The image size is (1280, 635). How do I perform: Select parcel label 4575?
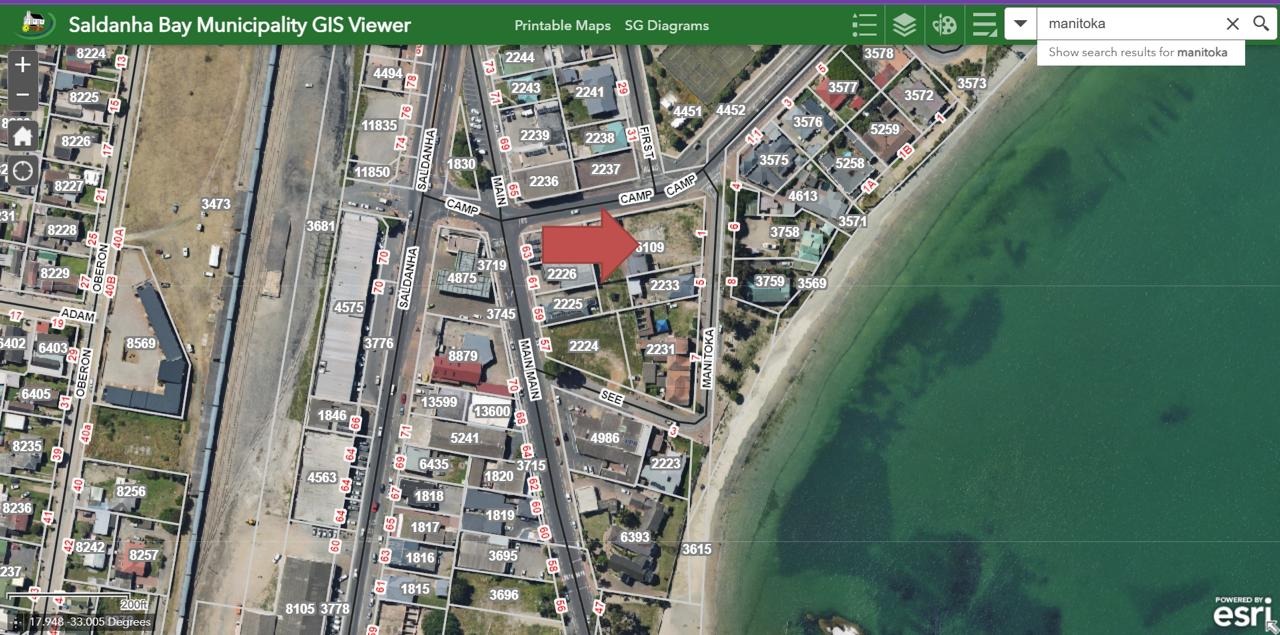pos(348,307)
